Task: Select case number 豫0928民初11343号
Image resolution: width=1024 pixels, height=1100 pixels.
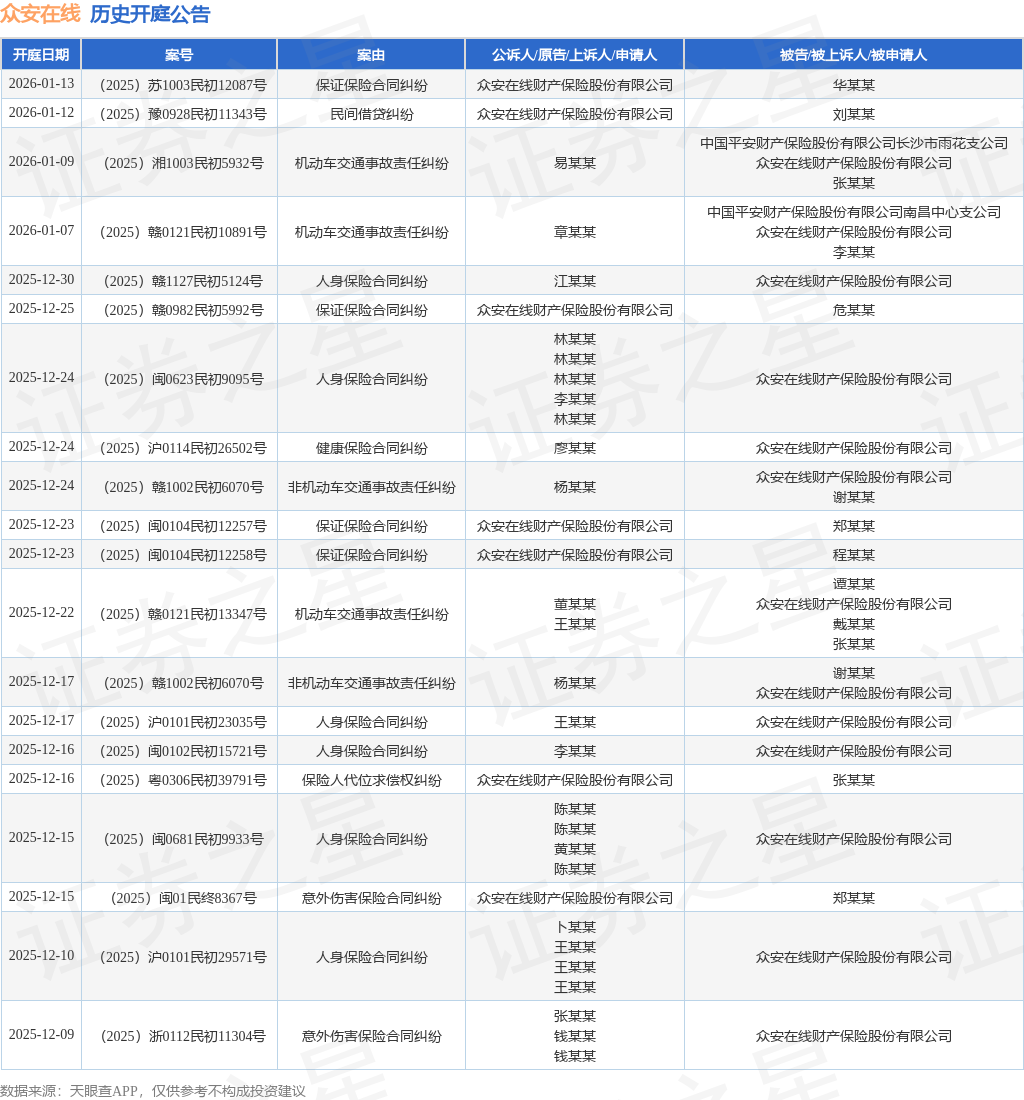Action: 183,114
